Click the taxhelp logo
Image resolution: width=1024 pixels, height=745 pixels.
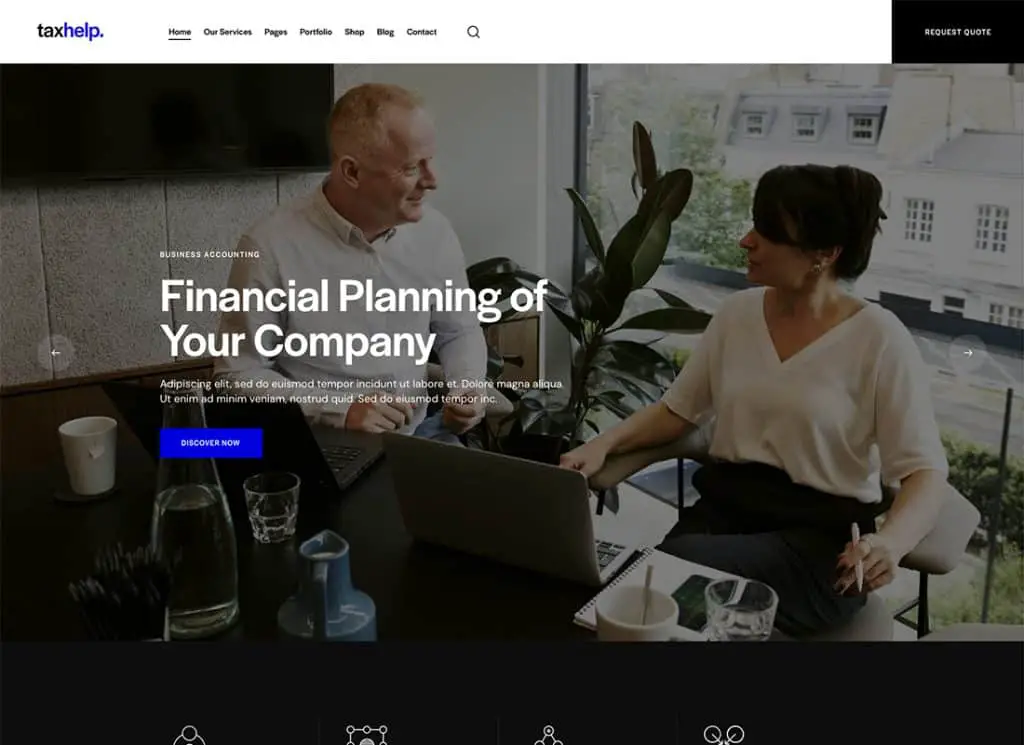71,31
